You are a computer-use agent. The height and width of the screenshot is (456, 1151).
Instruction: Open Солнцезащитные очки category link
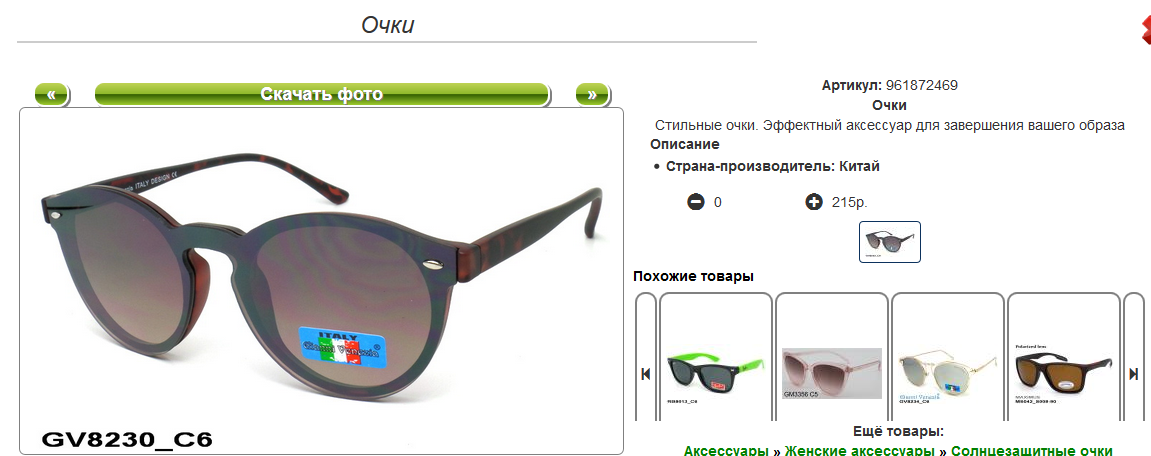(1031, 450)
